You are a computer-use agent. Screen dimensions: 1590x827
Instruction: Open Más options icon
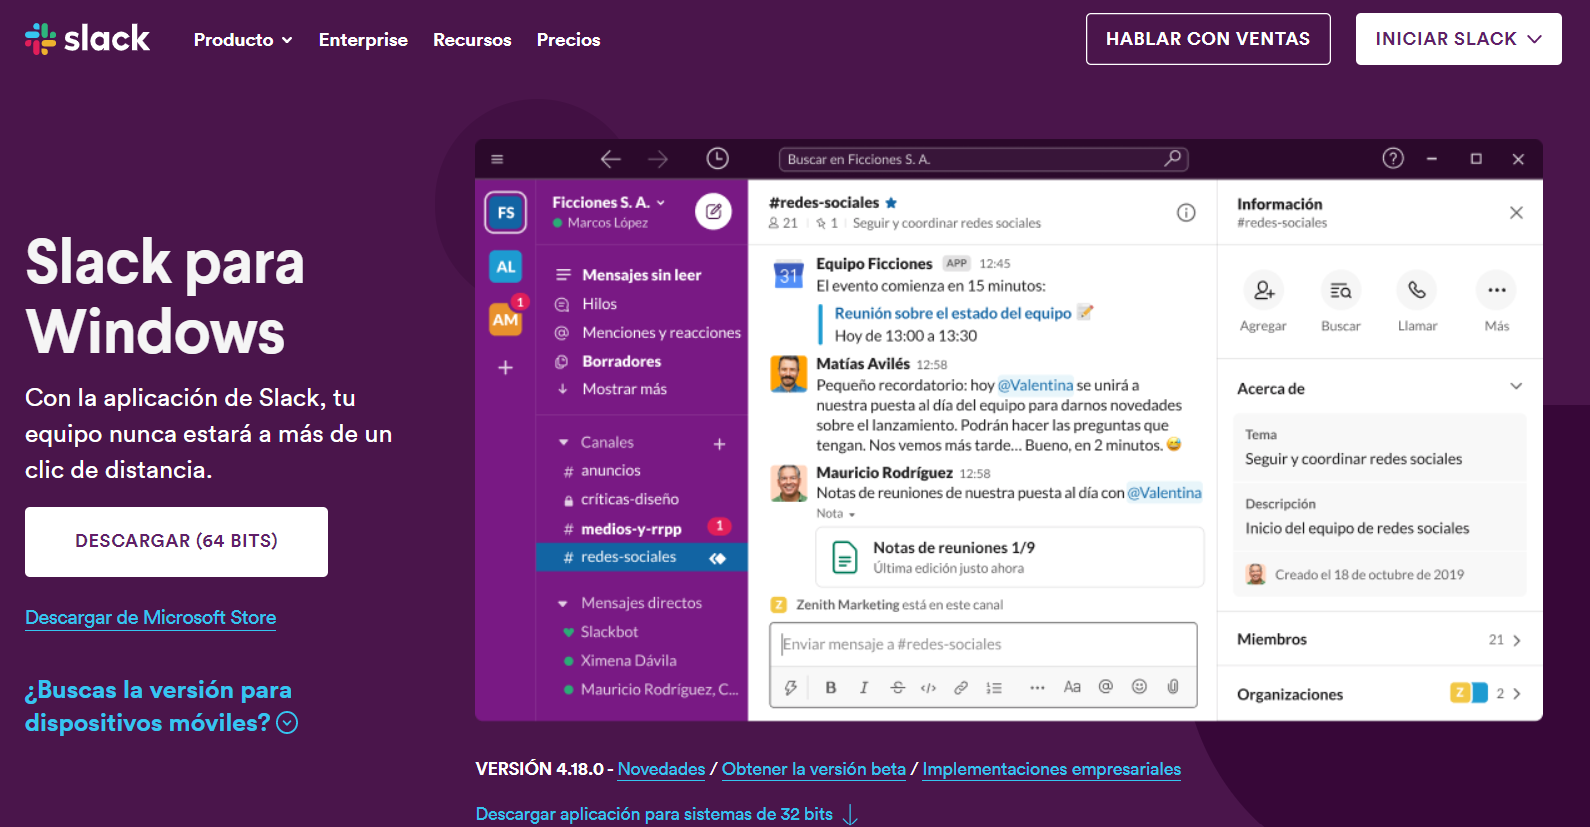1496,290
